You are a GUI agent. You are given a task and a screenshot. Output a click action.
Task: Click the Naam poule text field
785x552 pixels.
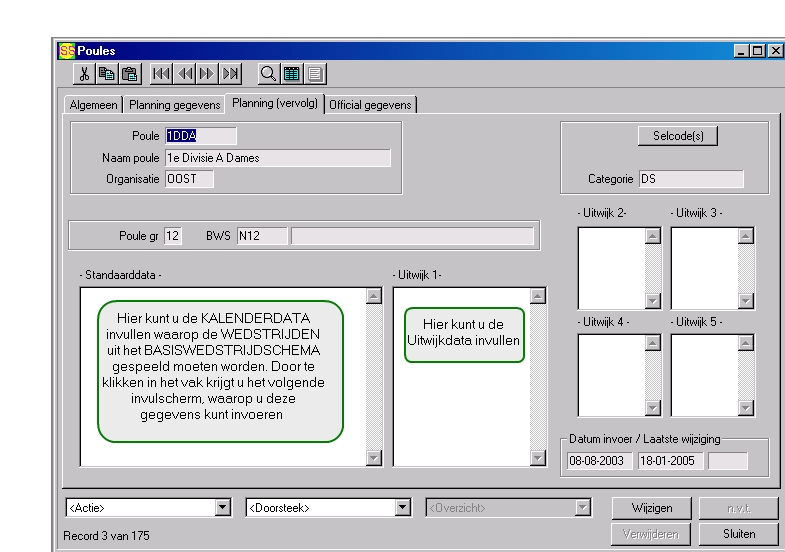[x=277, y=158]
